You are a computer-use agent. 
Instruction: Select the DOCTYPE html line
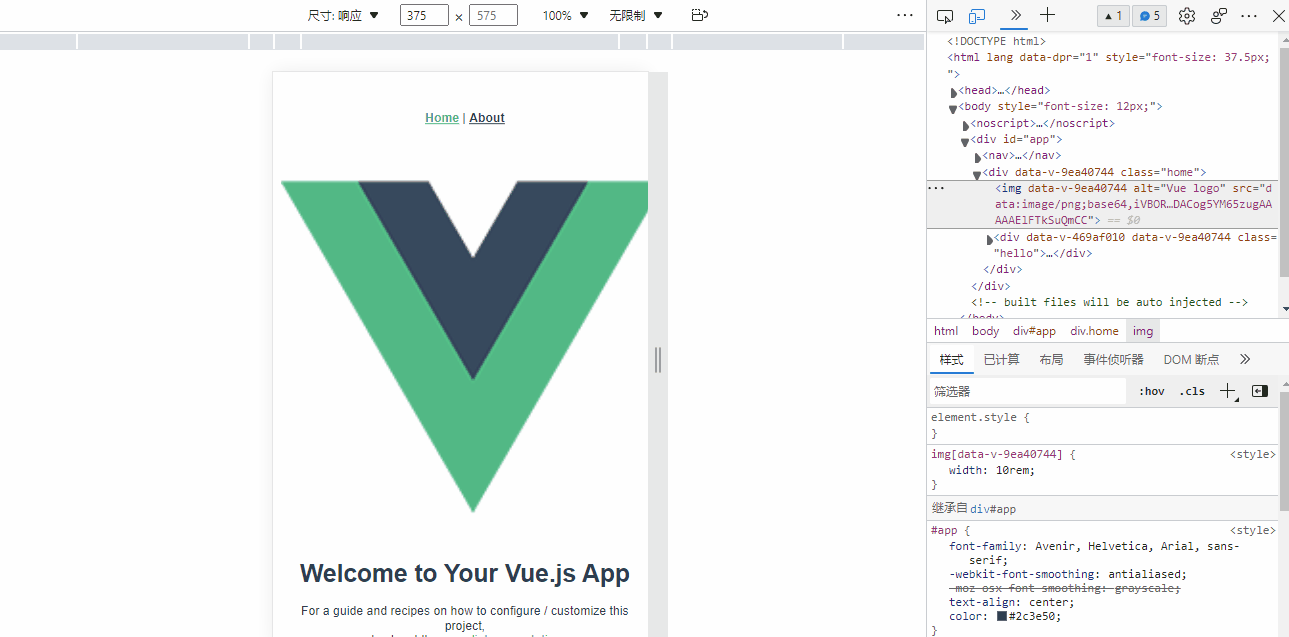(x=996, y=42)
